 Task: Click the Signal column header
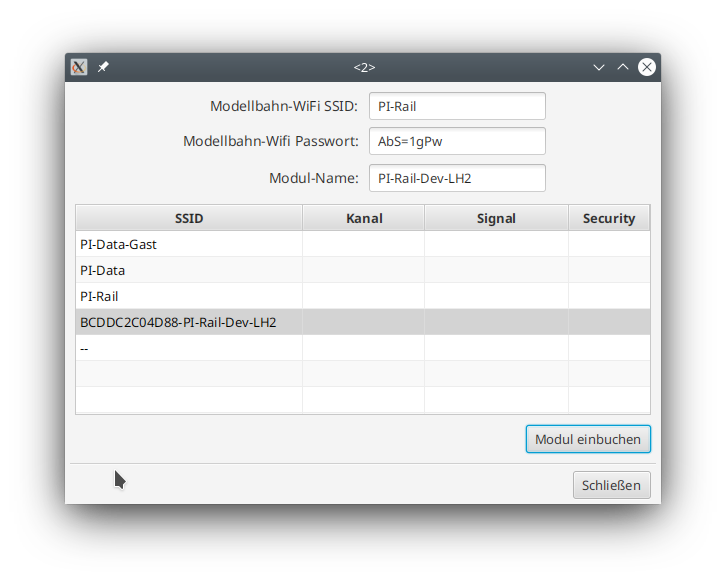pos(496,218)
